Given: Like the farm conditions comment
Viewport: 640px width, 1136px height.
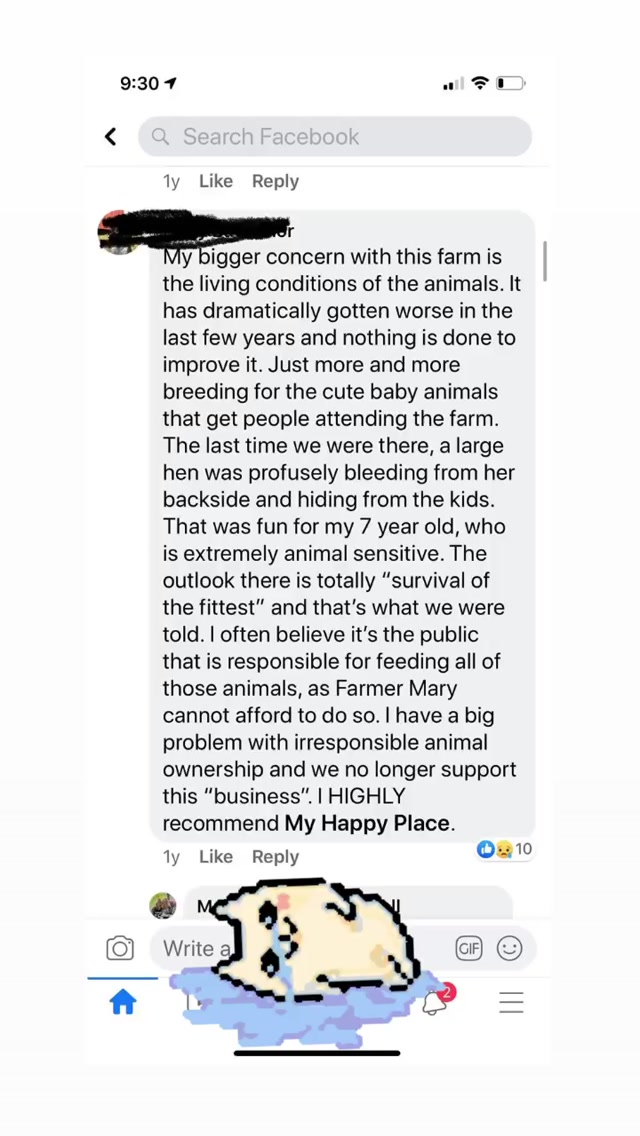Looking at the screenshot, I should pos(216,857).
